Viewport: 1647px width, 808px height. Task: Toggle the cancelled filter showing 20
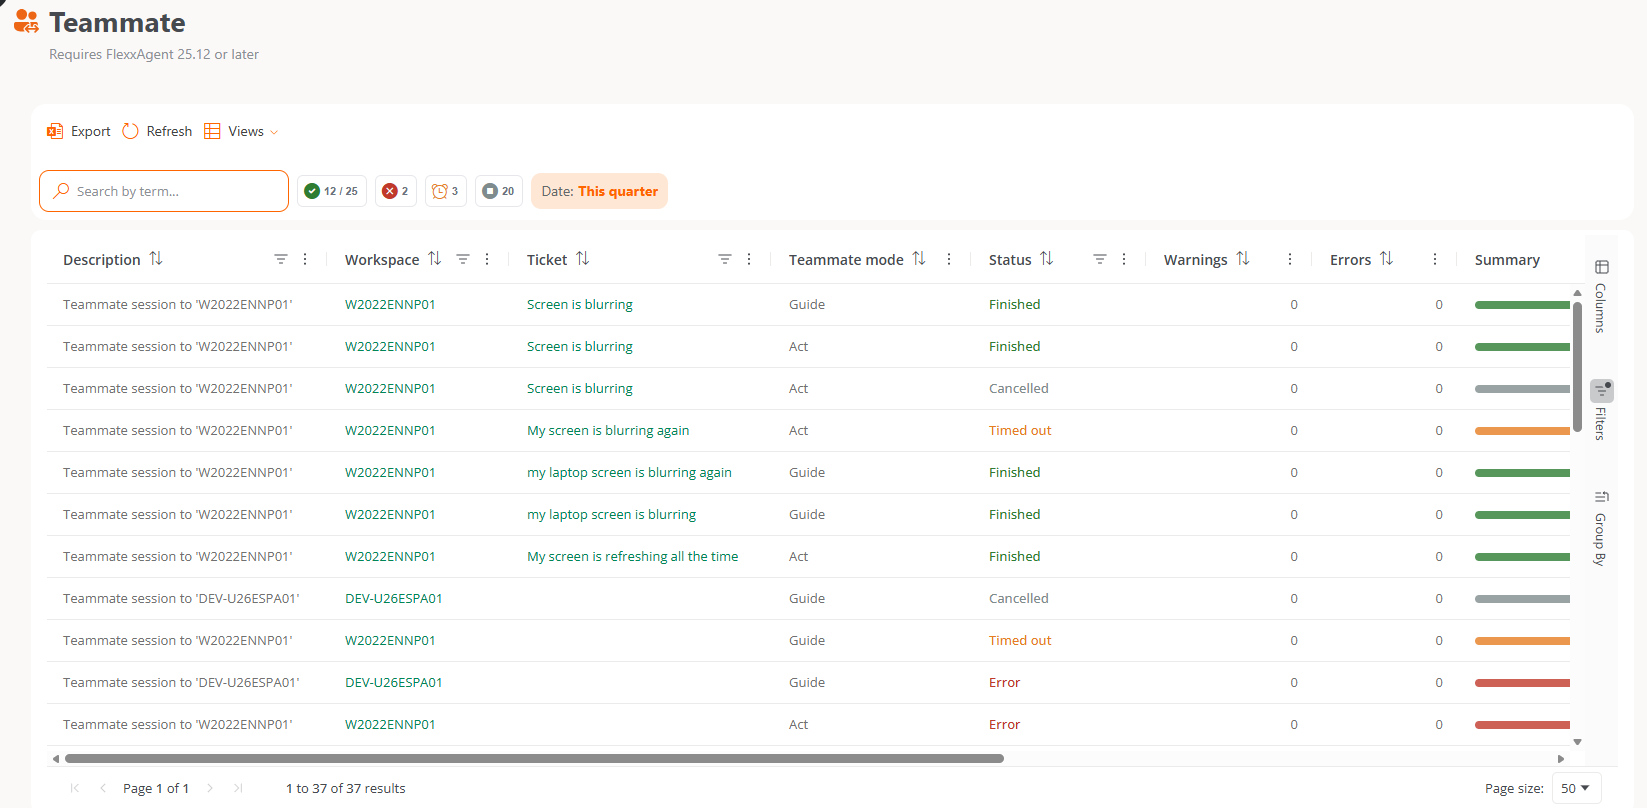(x=499, y=191)
